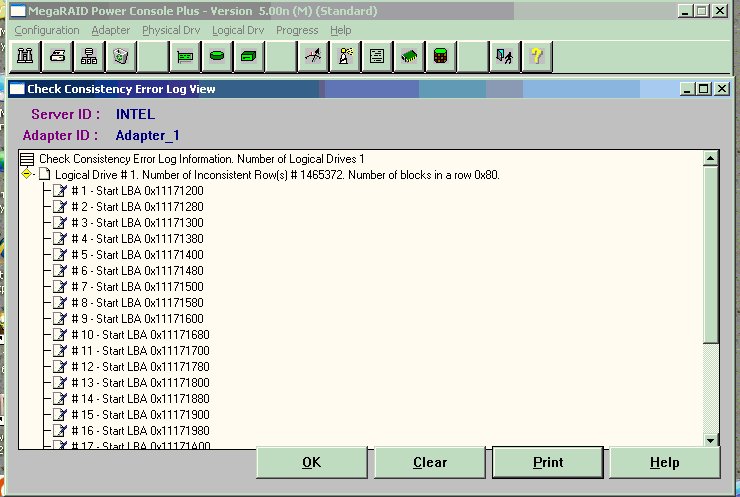Click the log list scrollbar up arrow
Screen dimensions: 740x497
pyautogui.click(x=711, y=158)
